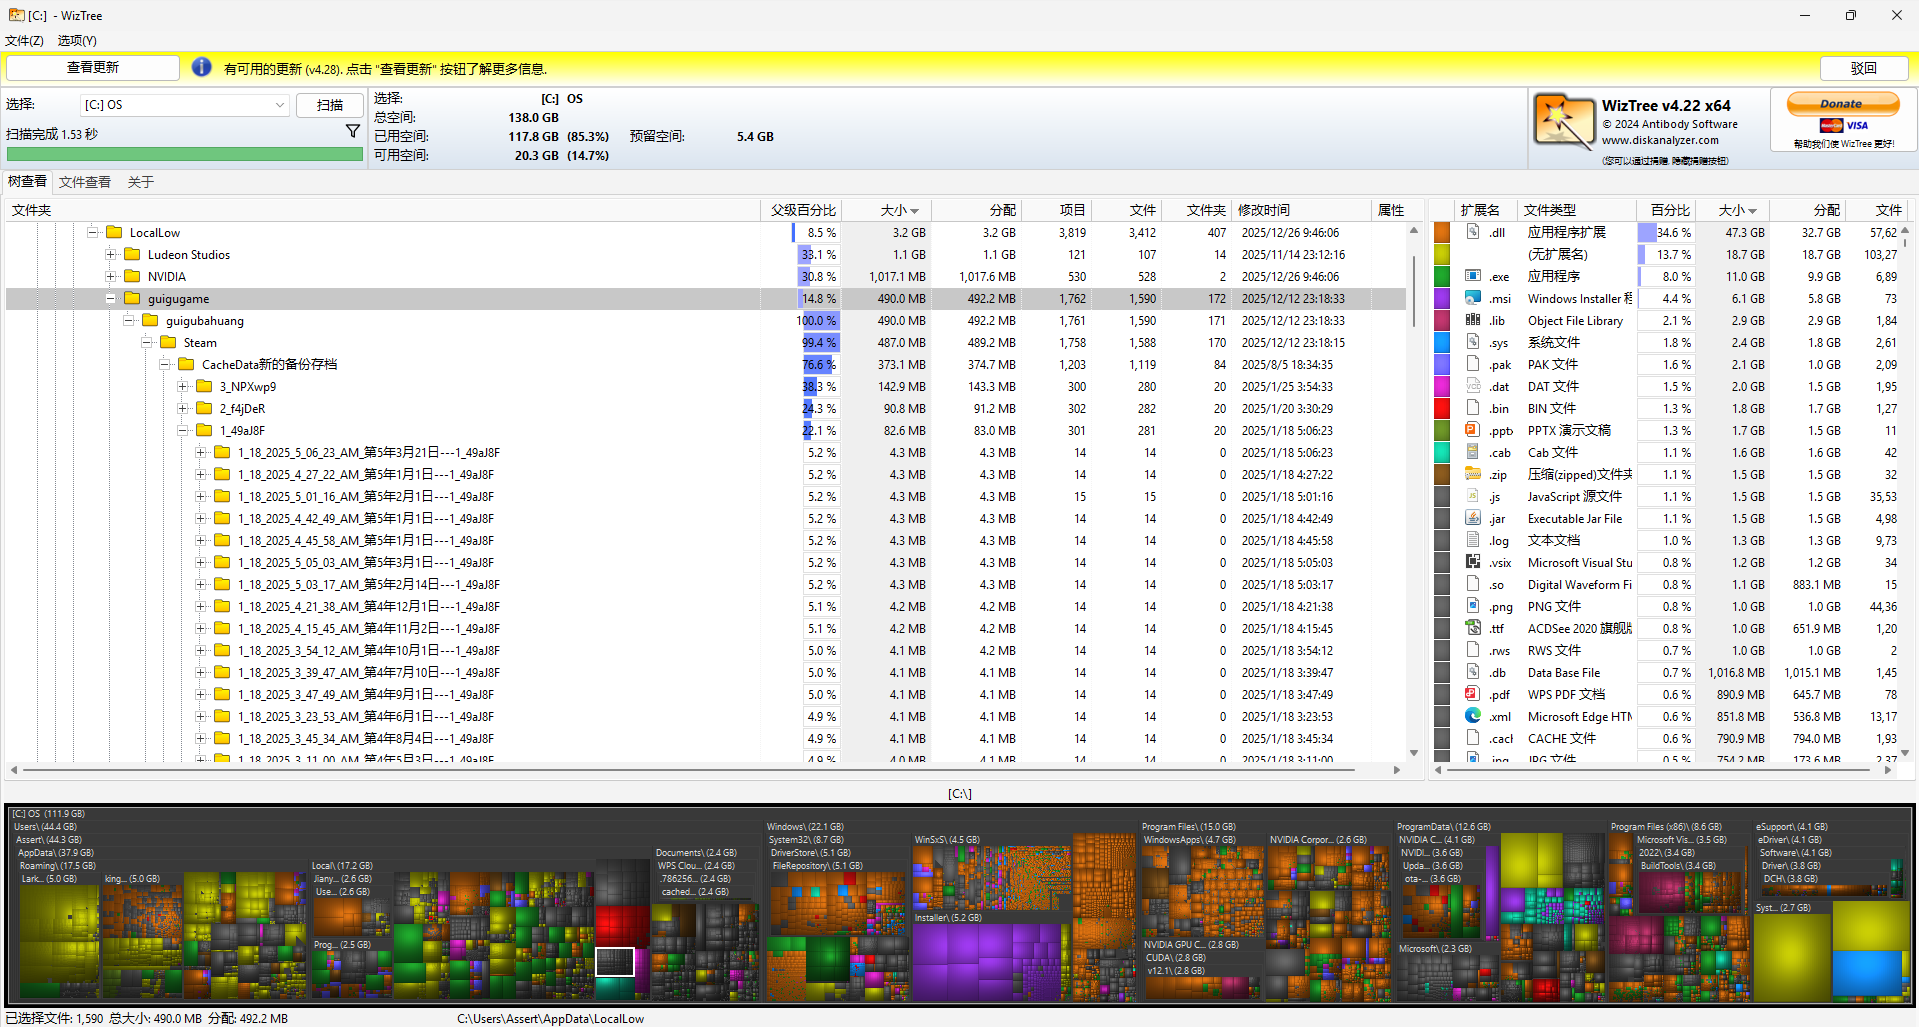Click the .dll file type icon
The width and height of the screenshot is (1919, 1027).
(1473, 232)
